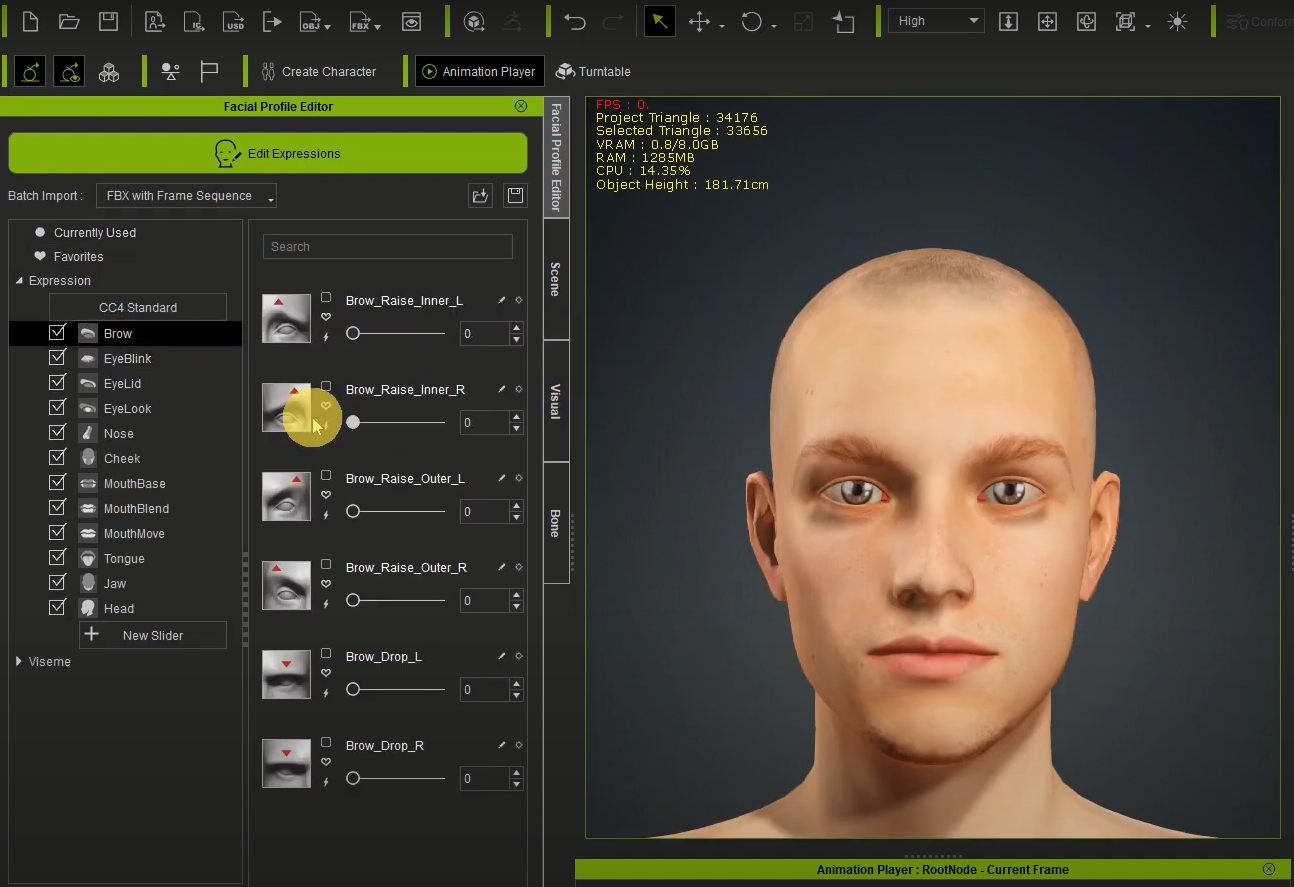Open the frame-view cube dropdown arrow
1294x887 pixels.
[x=1147, y=27]
